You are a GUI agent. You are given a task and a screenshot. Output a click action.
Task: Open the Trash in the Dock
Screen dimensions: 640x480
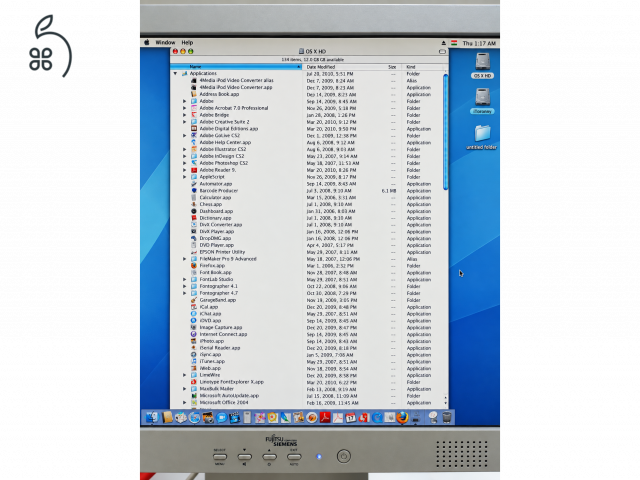pos(447,417)
